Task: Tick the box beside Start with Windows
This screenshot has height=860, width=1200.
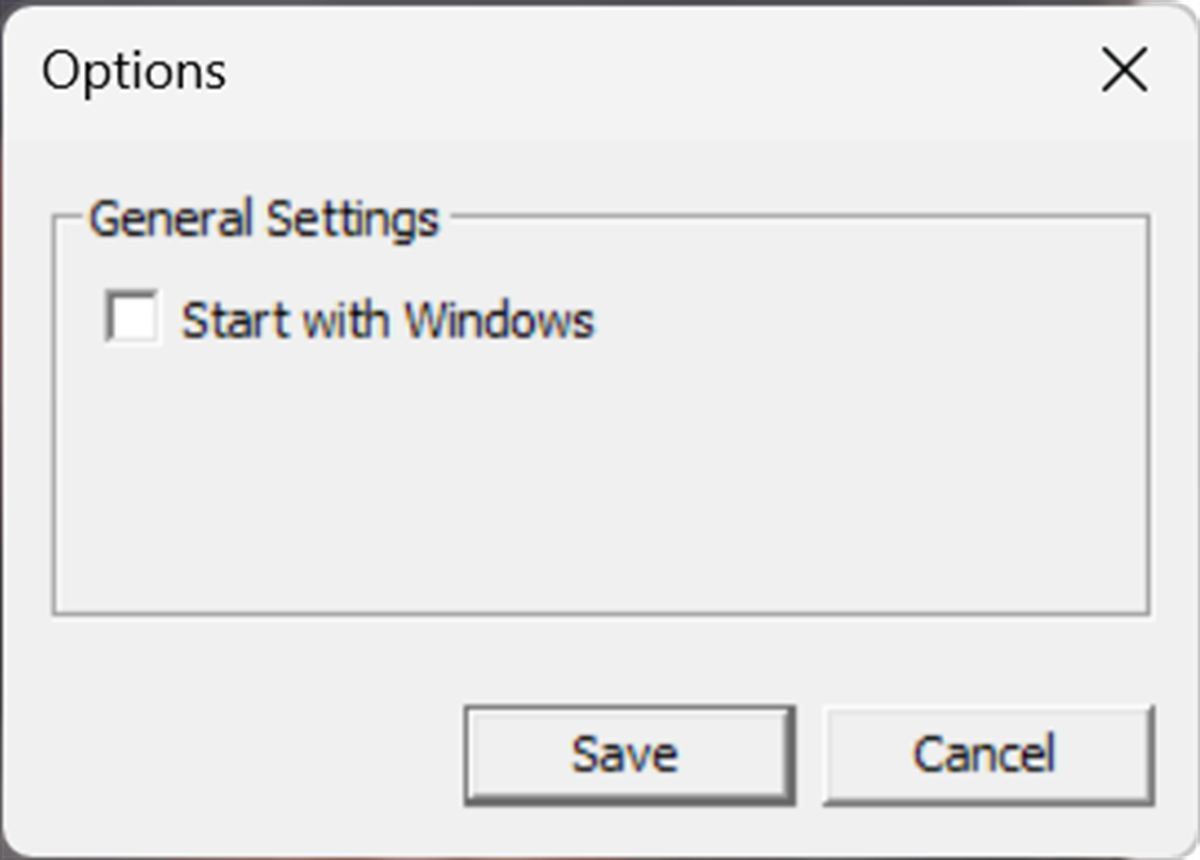Action: point(132,318)
